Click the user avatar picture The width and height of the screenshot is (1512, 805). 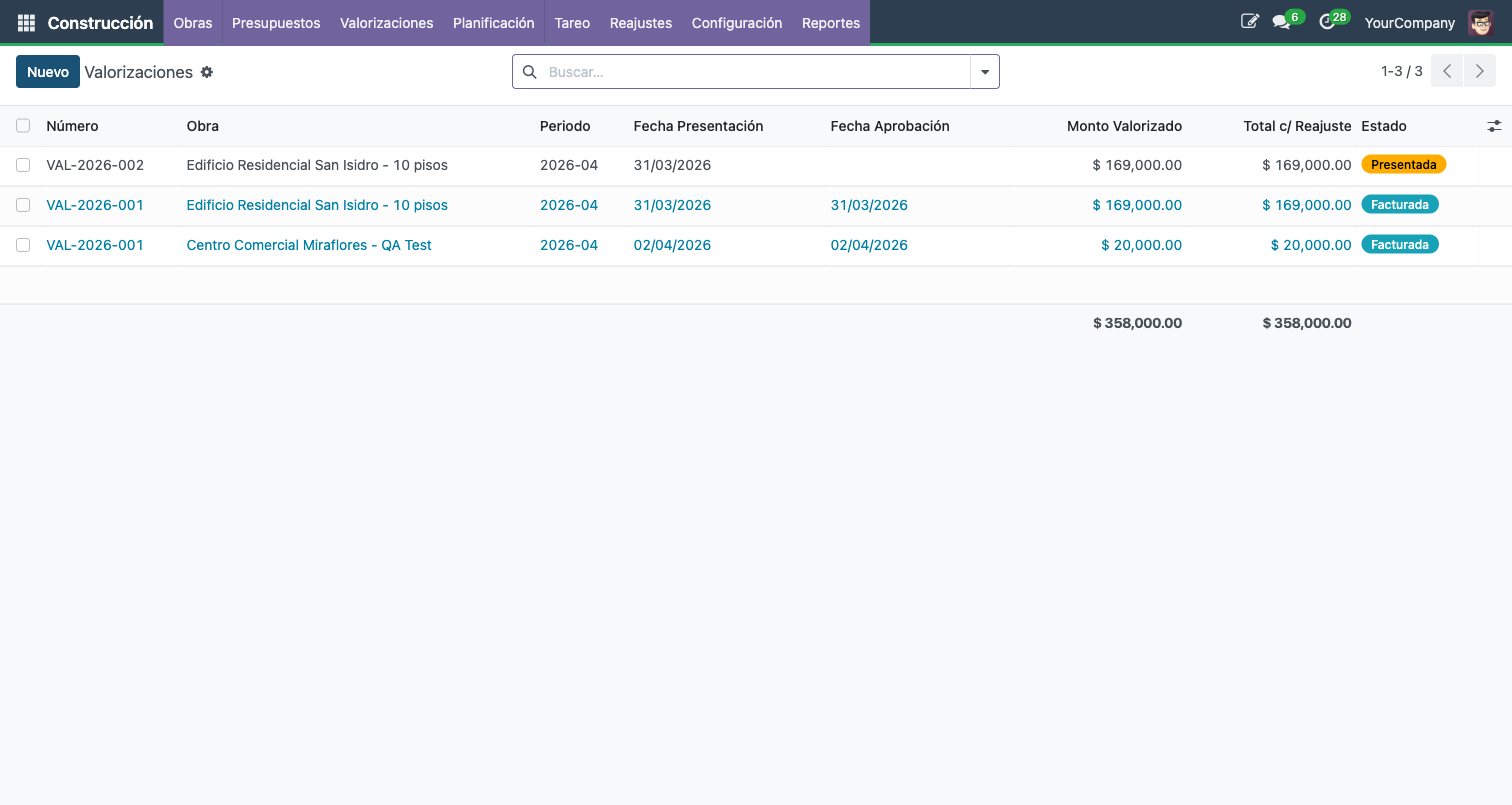[x=1480, y=22]
